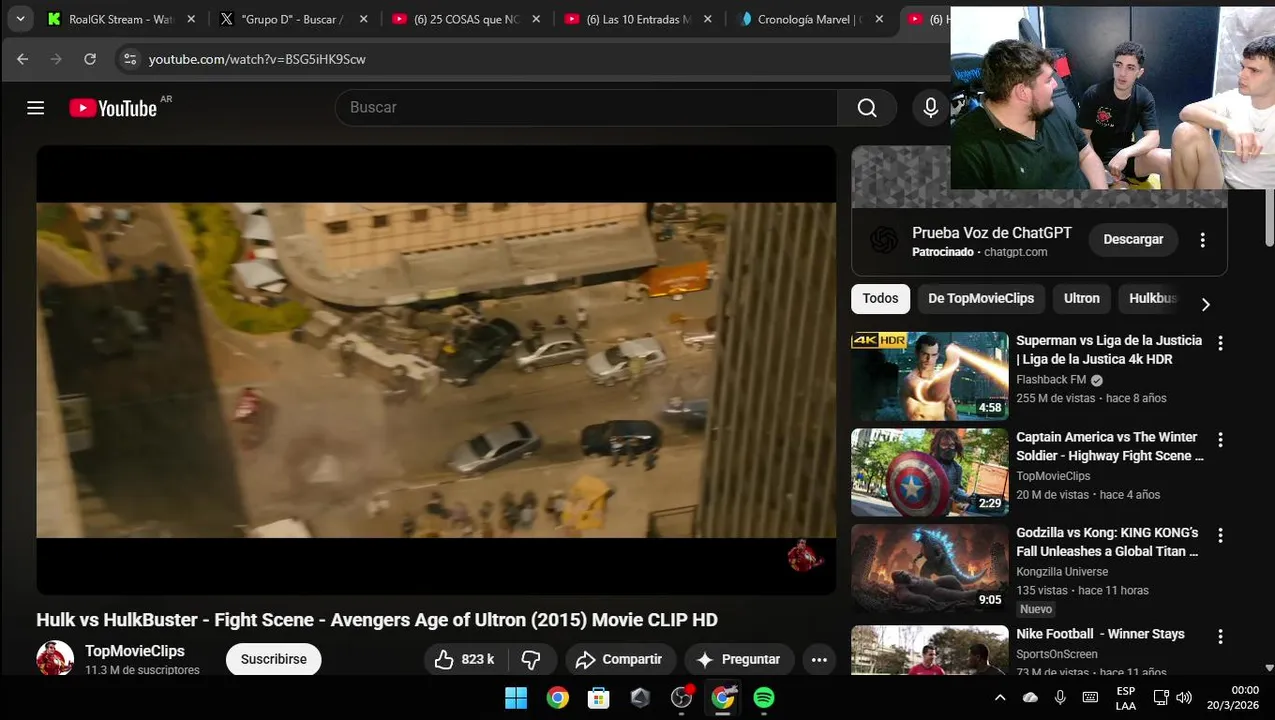Open the Prueba Voz de ChatGPT ad title
The image size is (1275, 720).
[992, 233]
